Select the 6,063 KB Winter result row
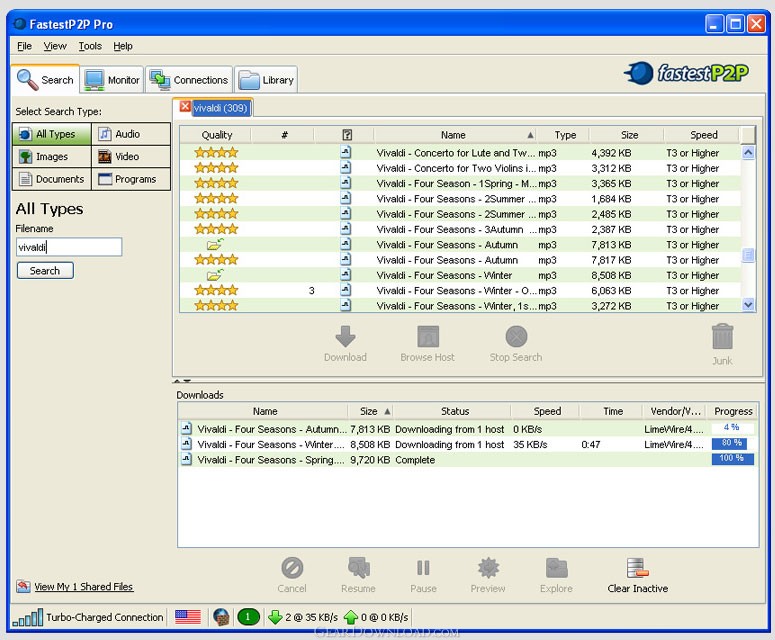 [460, 291]
